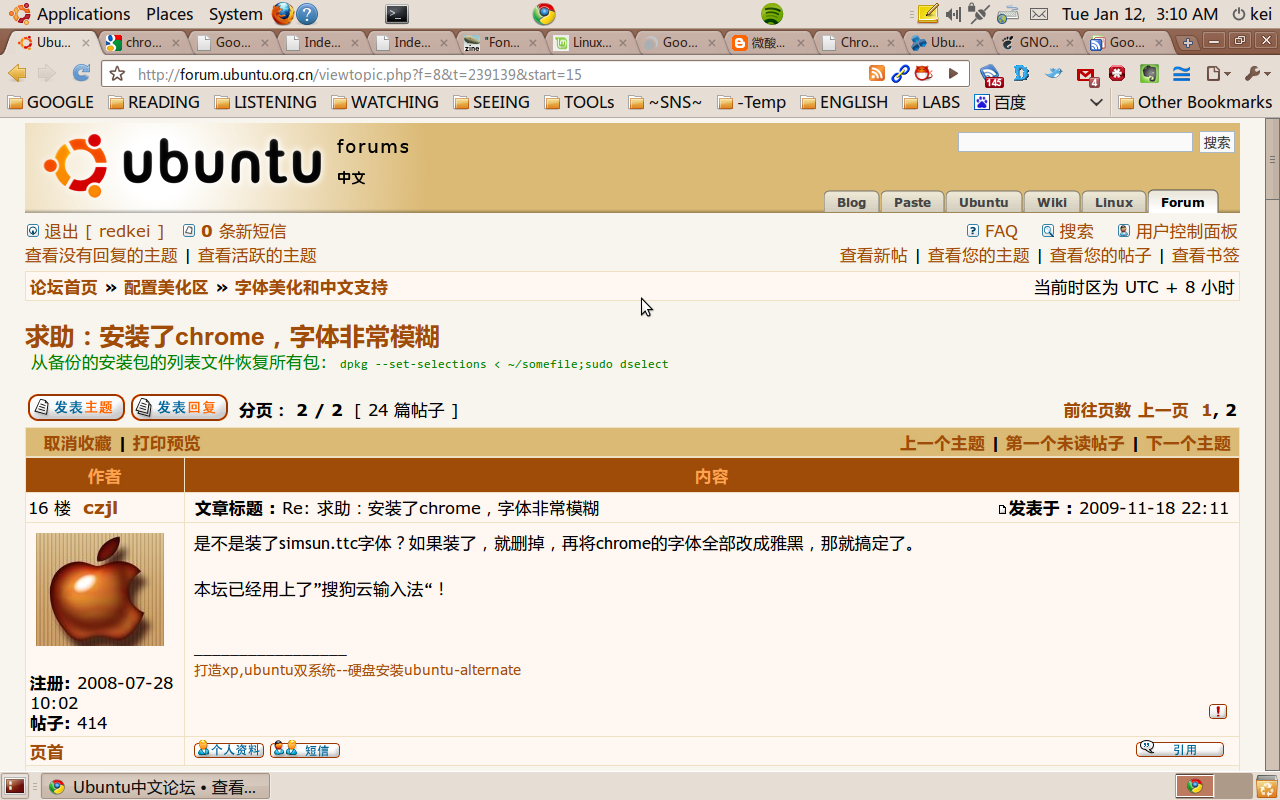The height and width of the screenshot is (800, 1280).
Task: Open the ENGLISH bookmarks folder
Action: [x=845, y=102]
